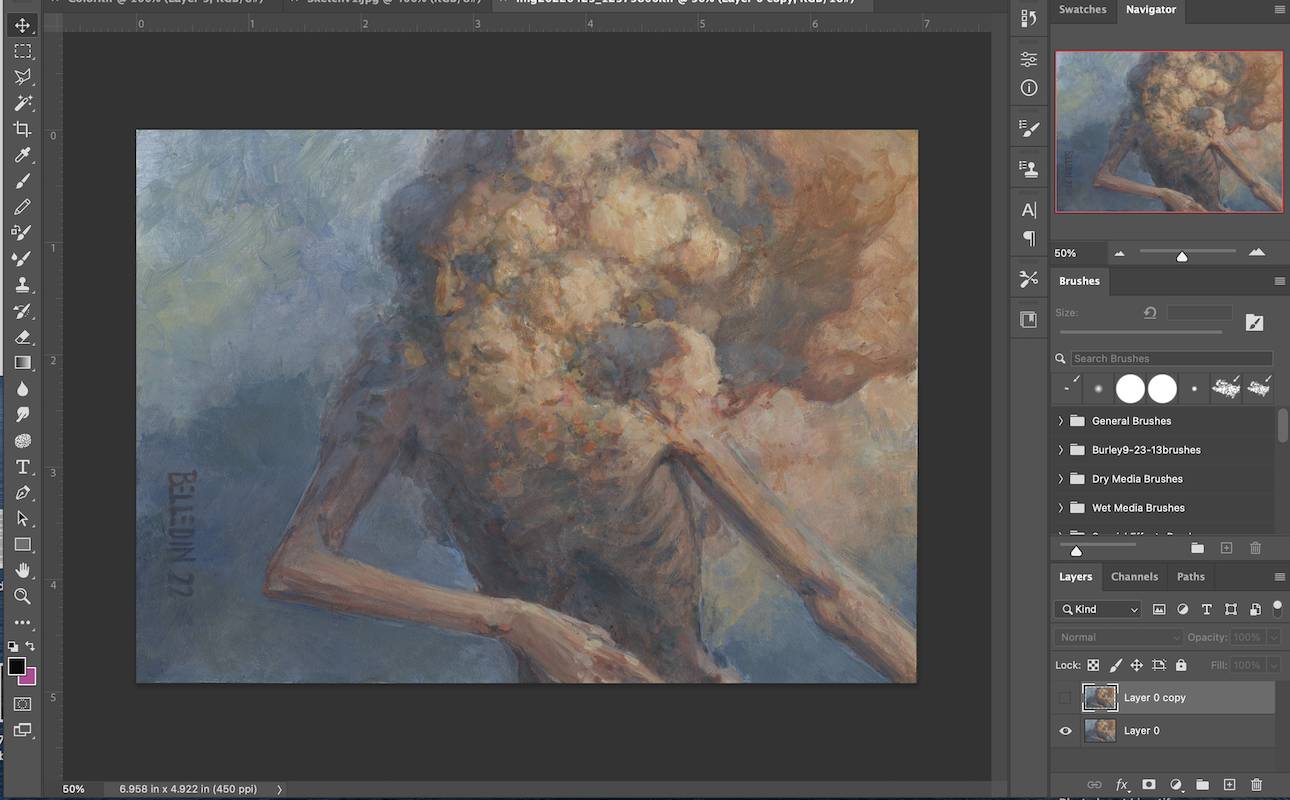This screenshot has width=1290, height=800.
Task: Select the Mixer Brush tool
Action: click(22, 258)
